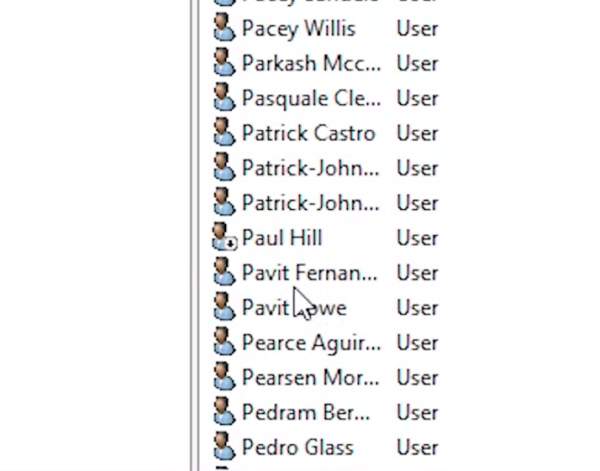Choose the Pasquale Cle... list entry
The width and height of the screenshot is (600, 471).
pyautogui.click(x=311, y=99)
